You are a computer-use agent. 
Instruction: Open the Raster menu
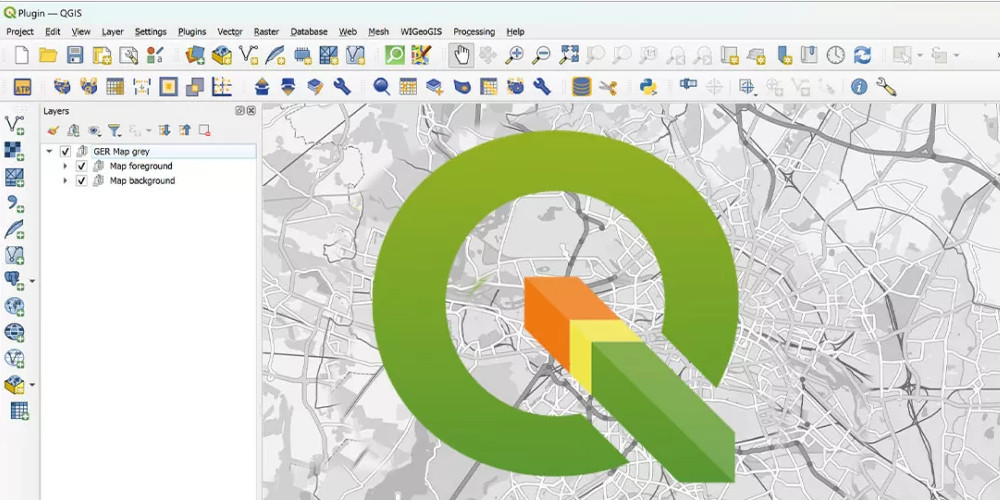(266, 32)
